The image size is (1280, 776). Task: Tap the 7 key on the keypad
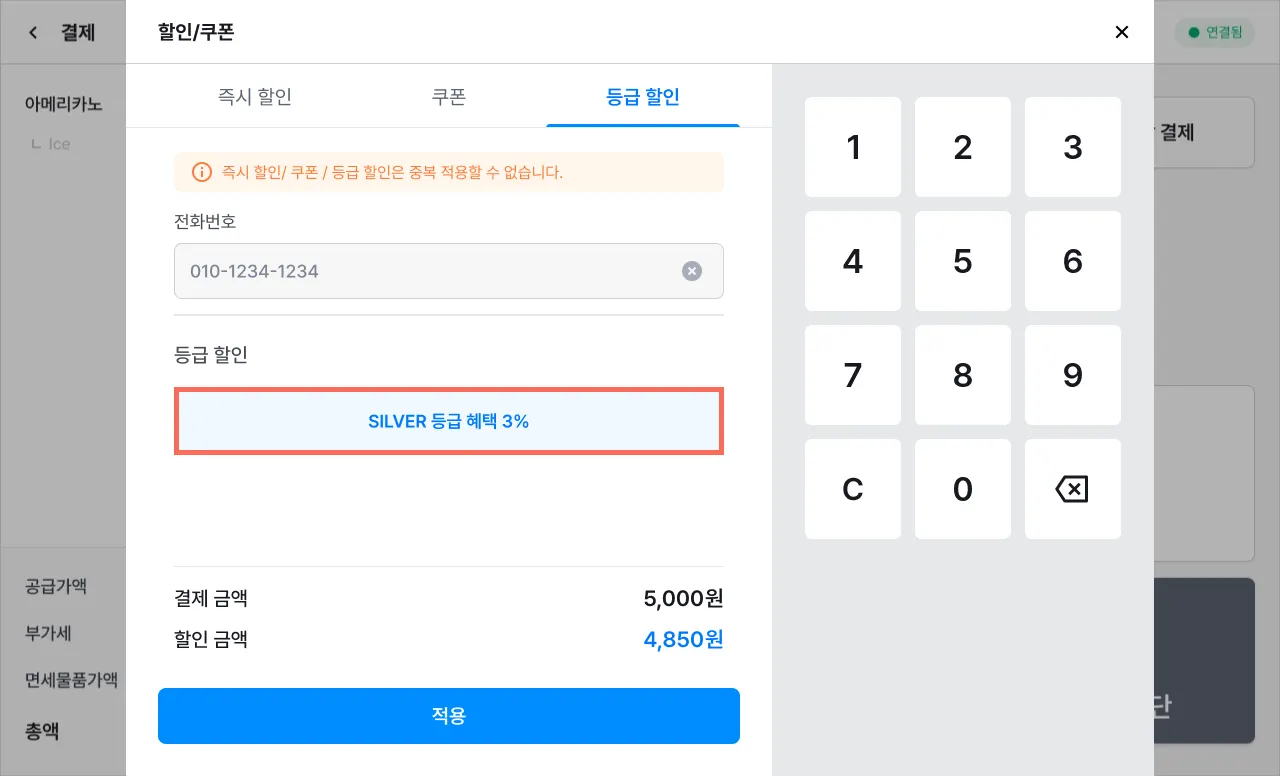pyautogui.click(x=853, y=375)
